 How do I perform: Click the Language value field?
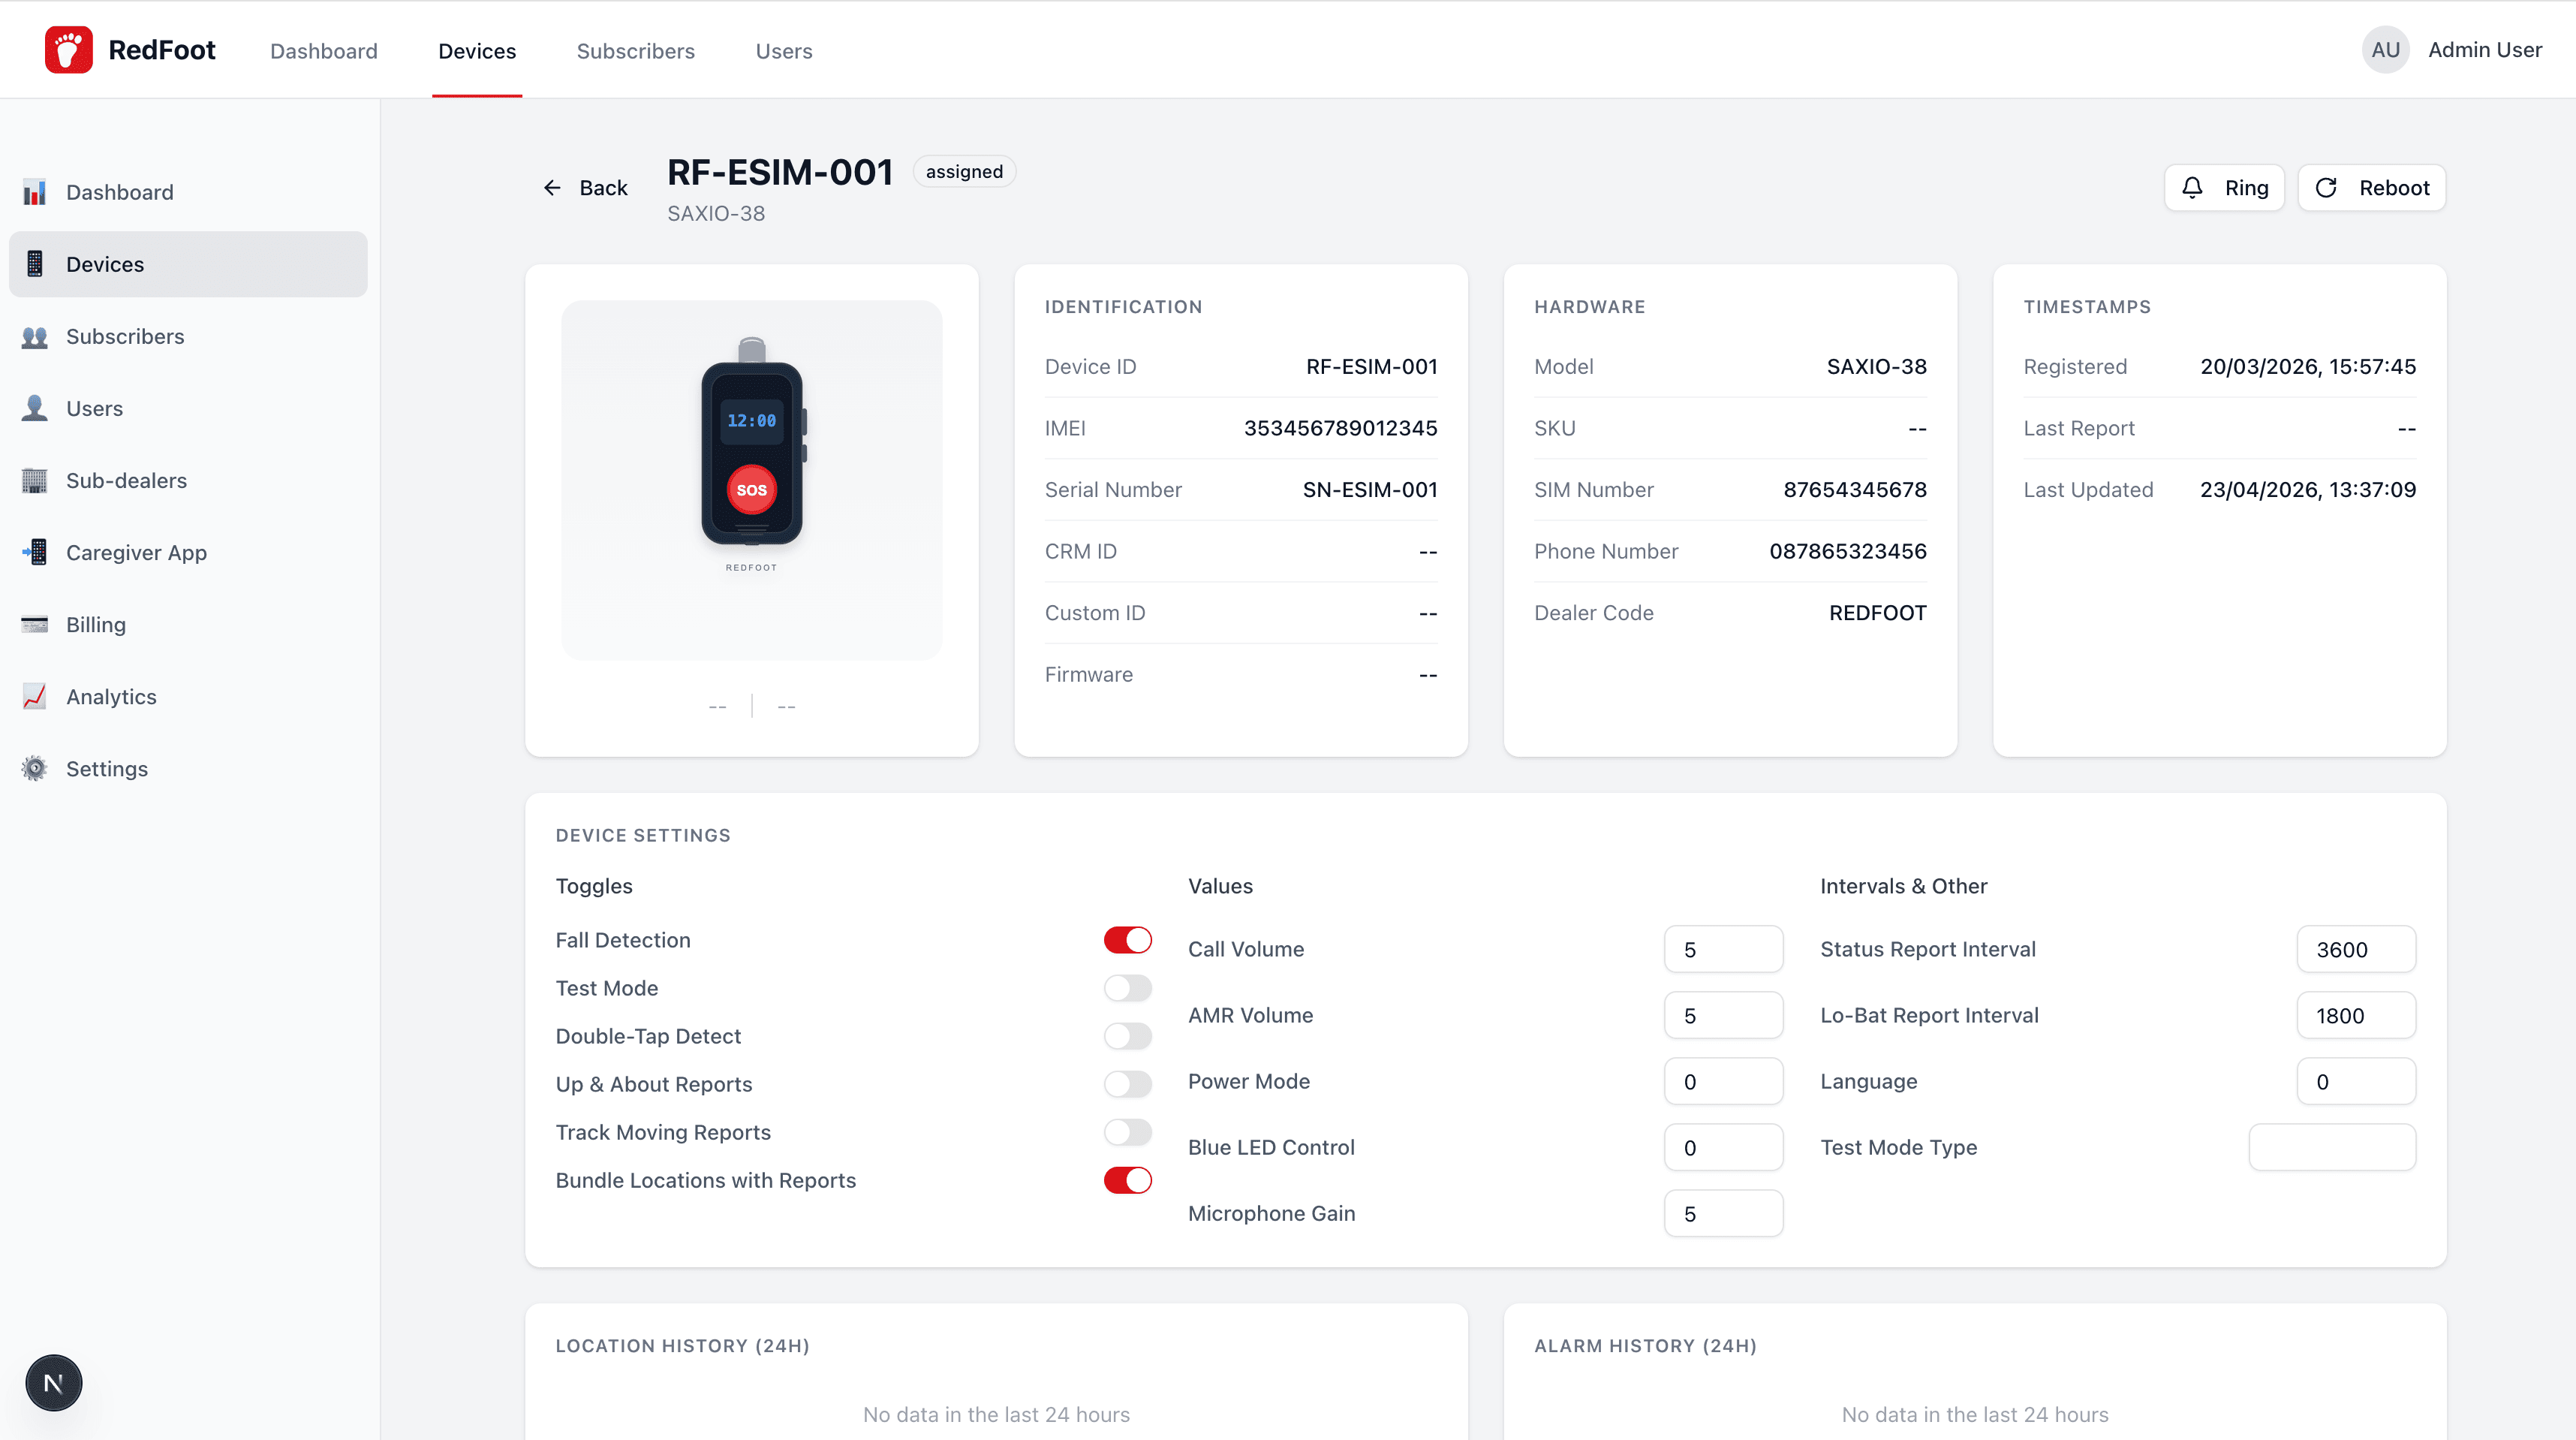click(x=2356, y=1081)
